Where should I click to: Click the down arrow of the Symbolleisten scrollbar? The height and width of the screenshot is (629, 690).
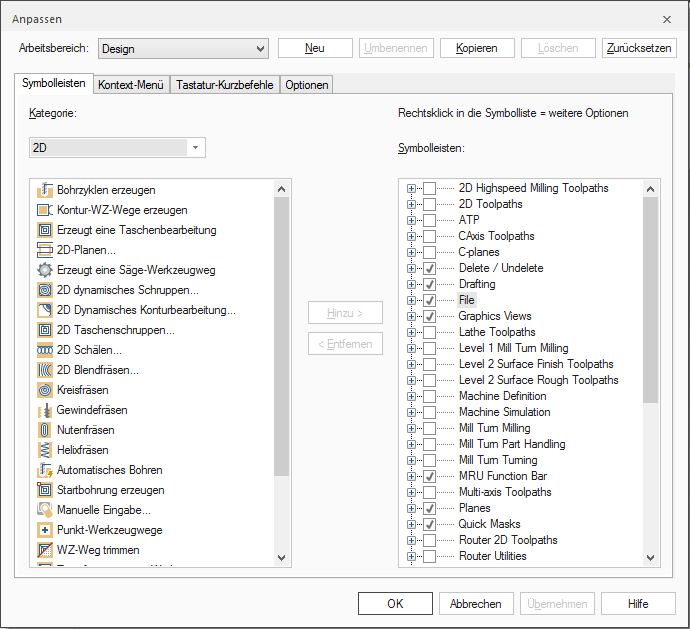click(x=651, y=558)
